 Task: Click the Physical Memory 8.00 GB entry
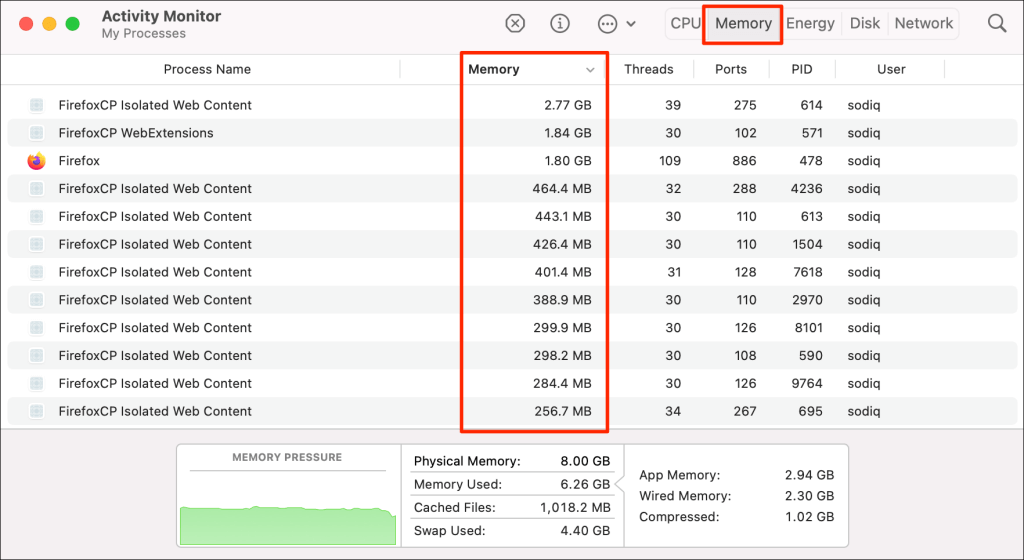[511, 461]
